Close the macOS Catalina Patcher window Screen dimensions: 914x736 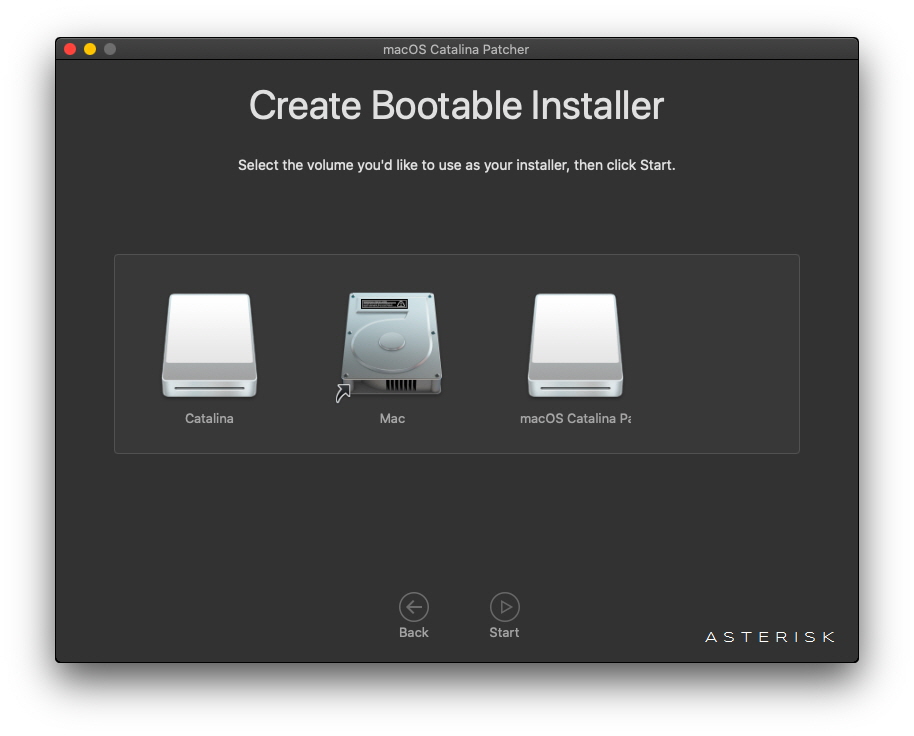pyautogui.click(x=70, y=49)
